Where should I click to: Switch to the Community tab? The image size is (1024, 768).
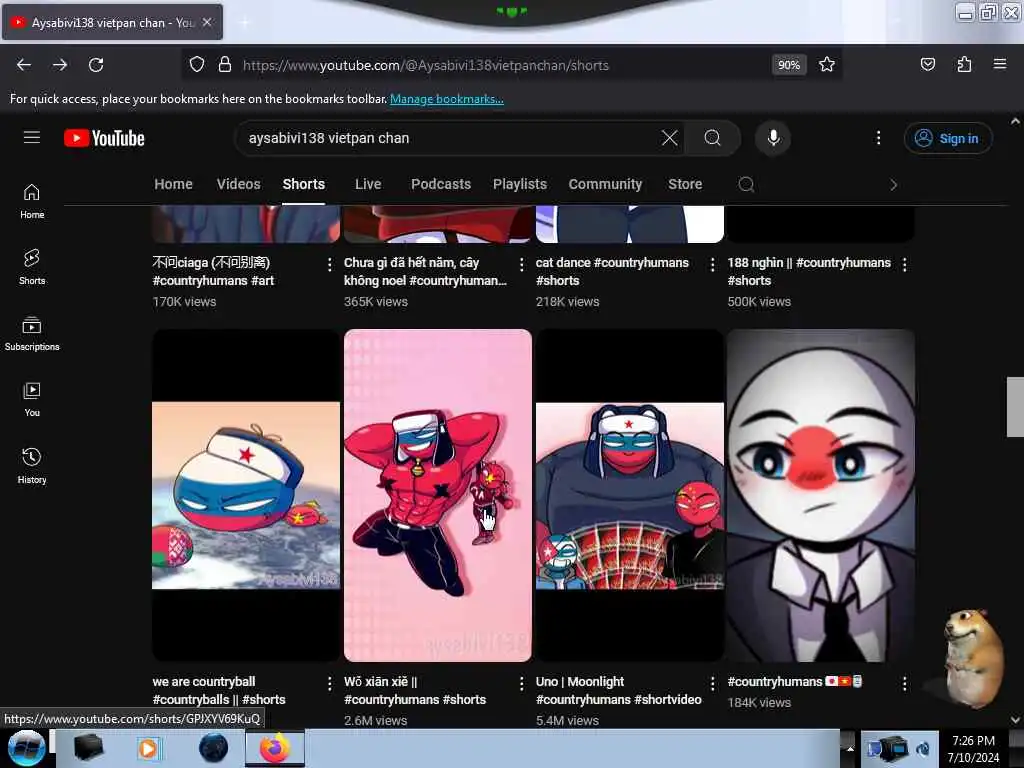[605, 184]
